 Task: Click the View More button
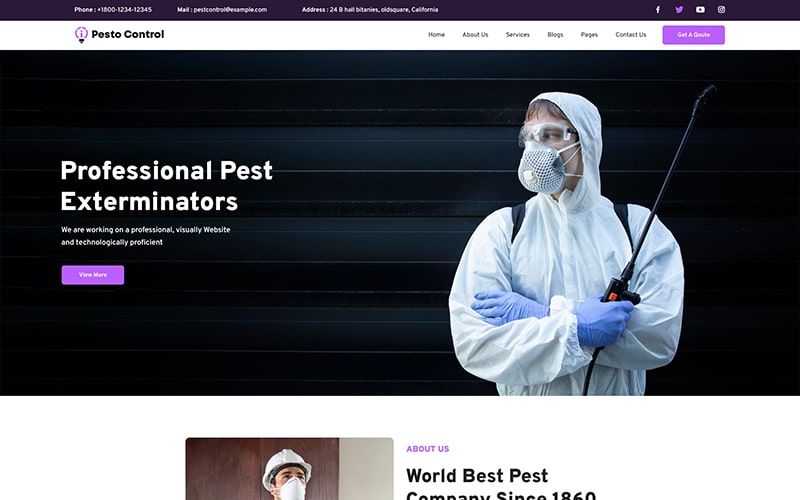pos(93,275)
